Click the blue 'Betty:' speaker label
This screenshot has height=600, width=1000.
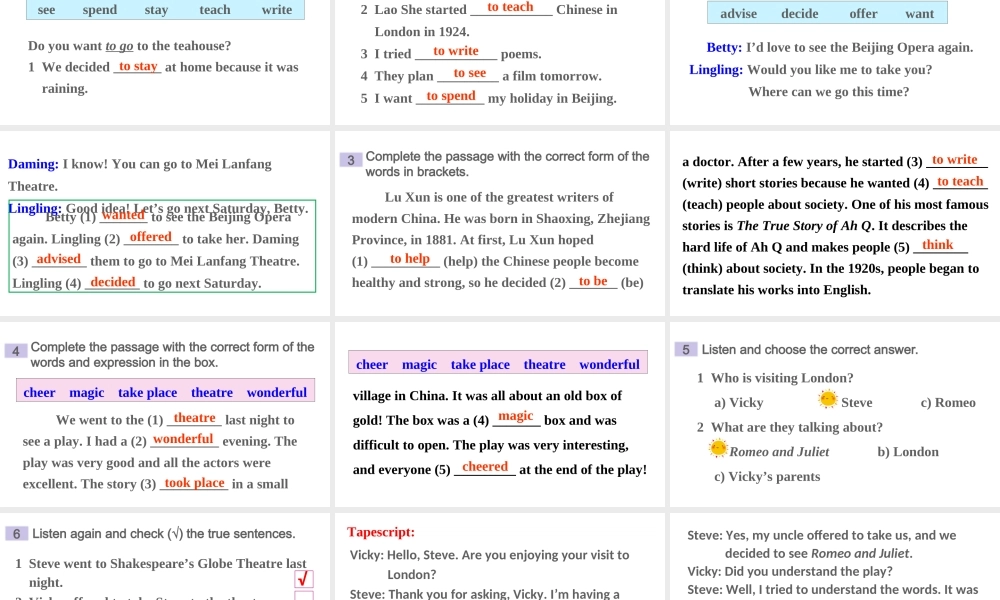[x=724, y=47]
